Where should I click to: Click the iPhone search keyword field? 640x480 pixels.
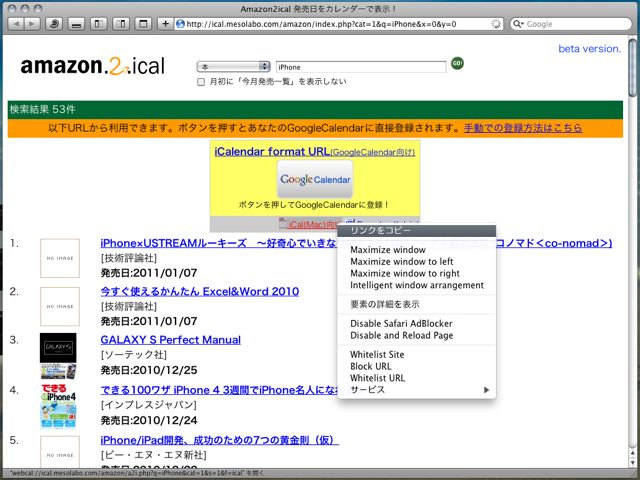coord(361,67)
